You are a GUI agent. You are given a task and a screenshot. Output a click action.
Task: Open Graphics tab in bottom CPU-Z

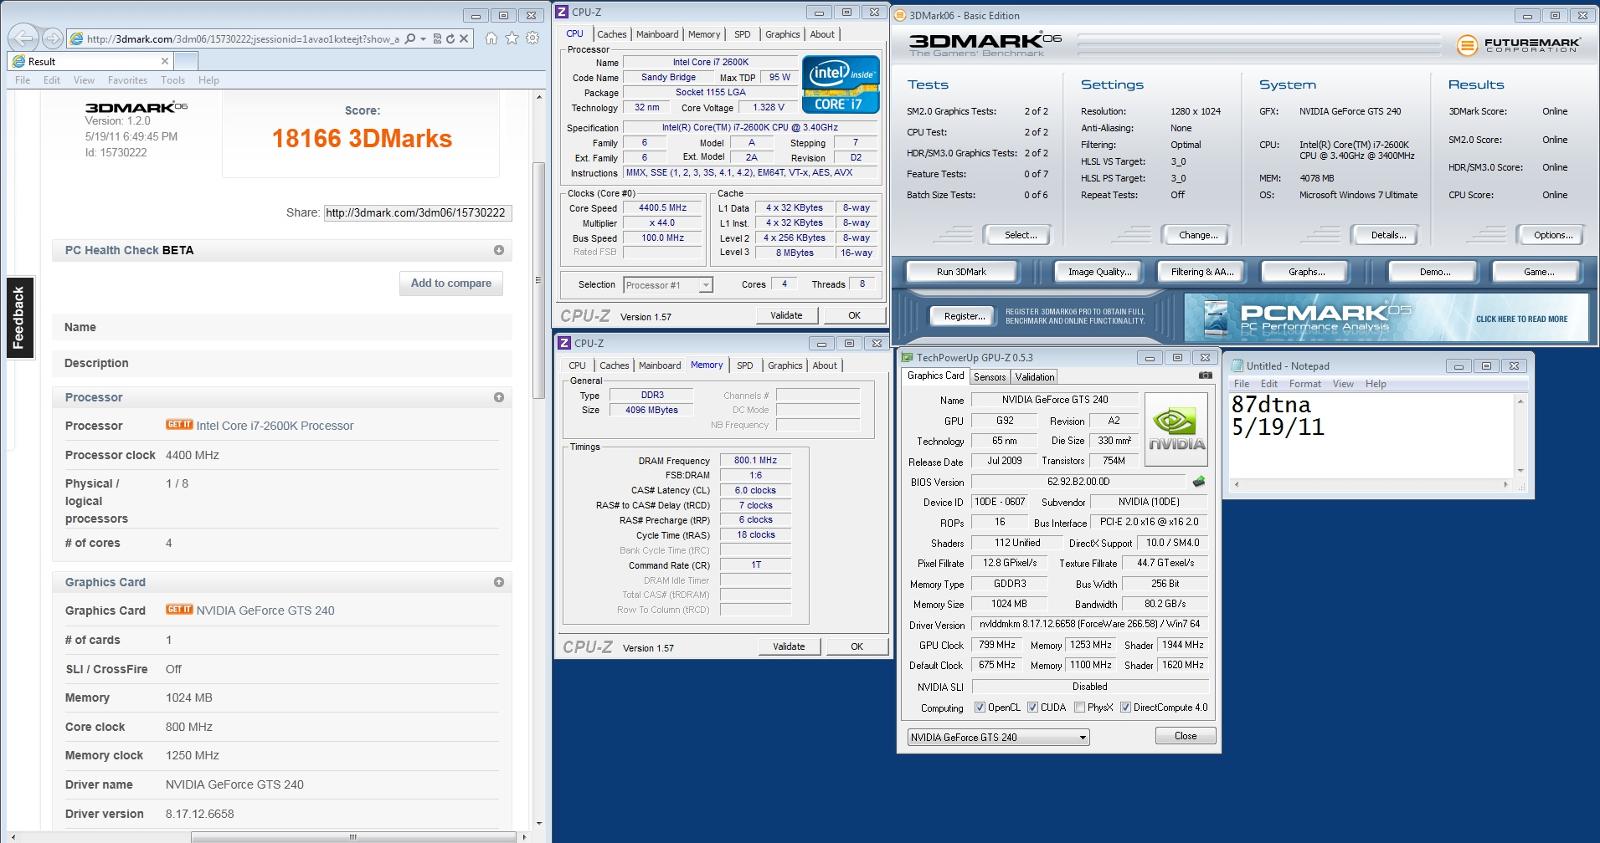coord(785,365)
